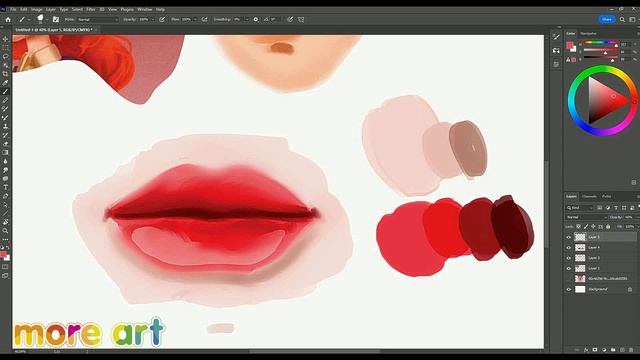Image resolution: width=640 pixels, height=360 pixels.
Task: Hide Layer 4 with its eye icon
Action: 569,247
